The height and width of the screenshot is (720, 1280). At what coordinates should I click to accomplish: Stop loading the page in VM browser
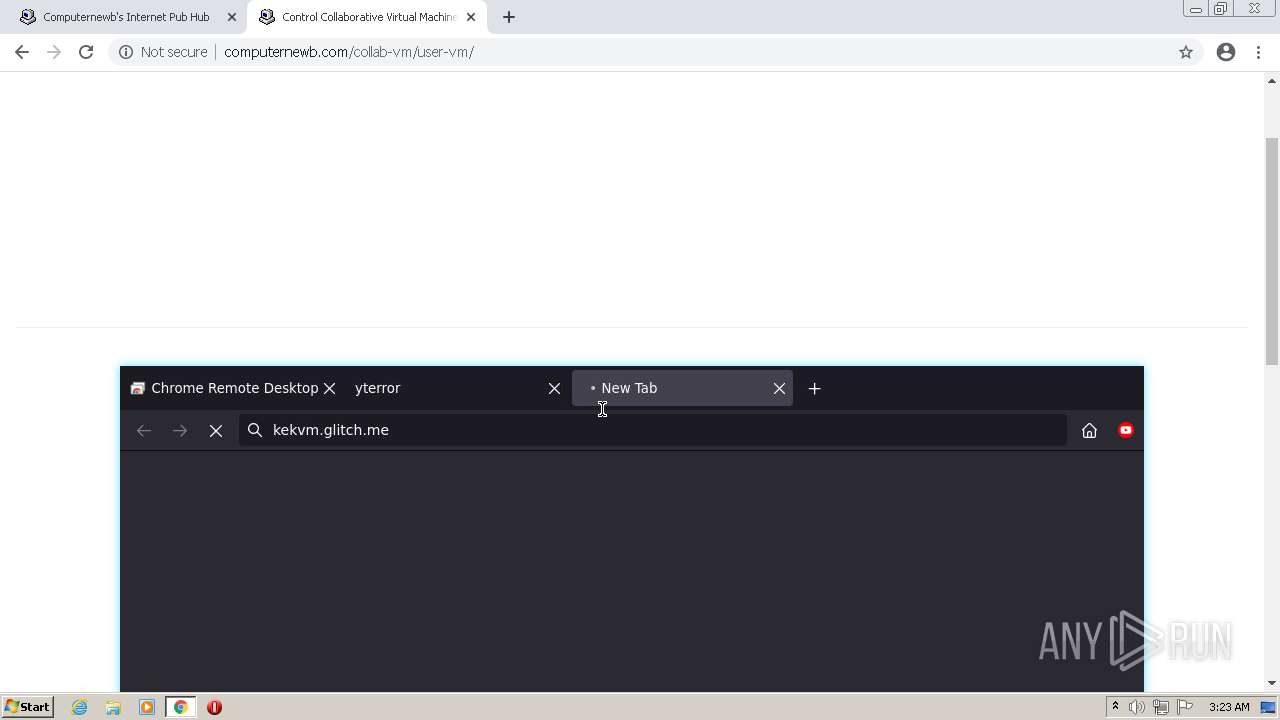tap(216, 430)
